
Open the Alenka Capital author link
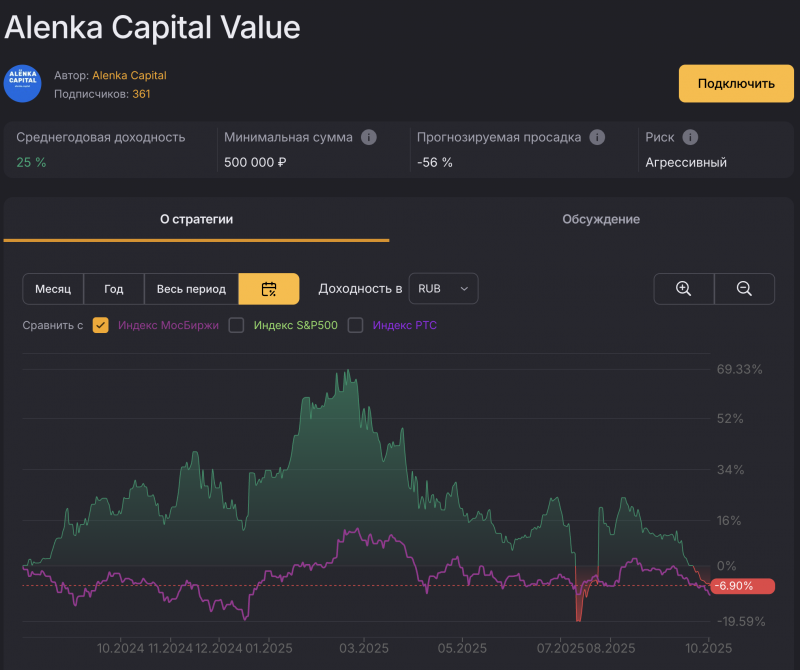(128, 75)
